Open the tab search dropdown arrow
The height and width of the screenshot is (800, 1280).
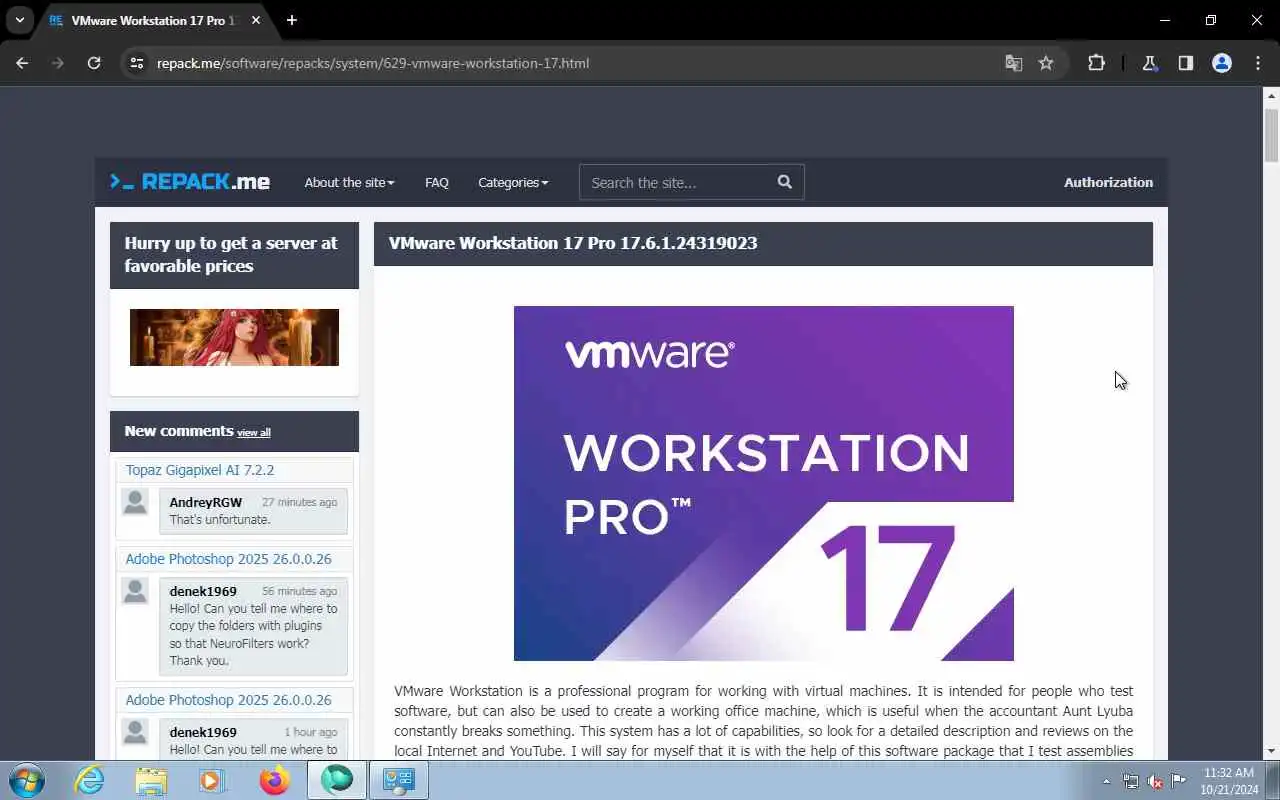coord(19,20)
